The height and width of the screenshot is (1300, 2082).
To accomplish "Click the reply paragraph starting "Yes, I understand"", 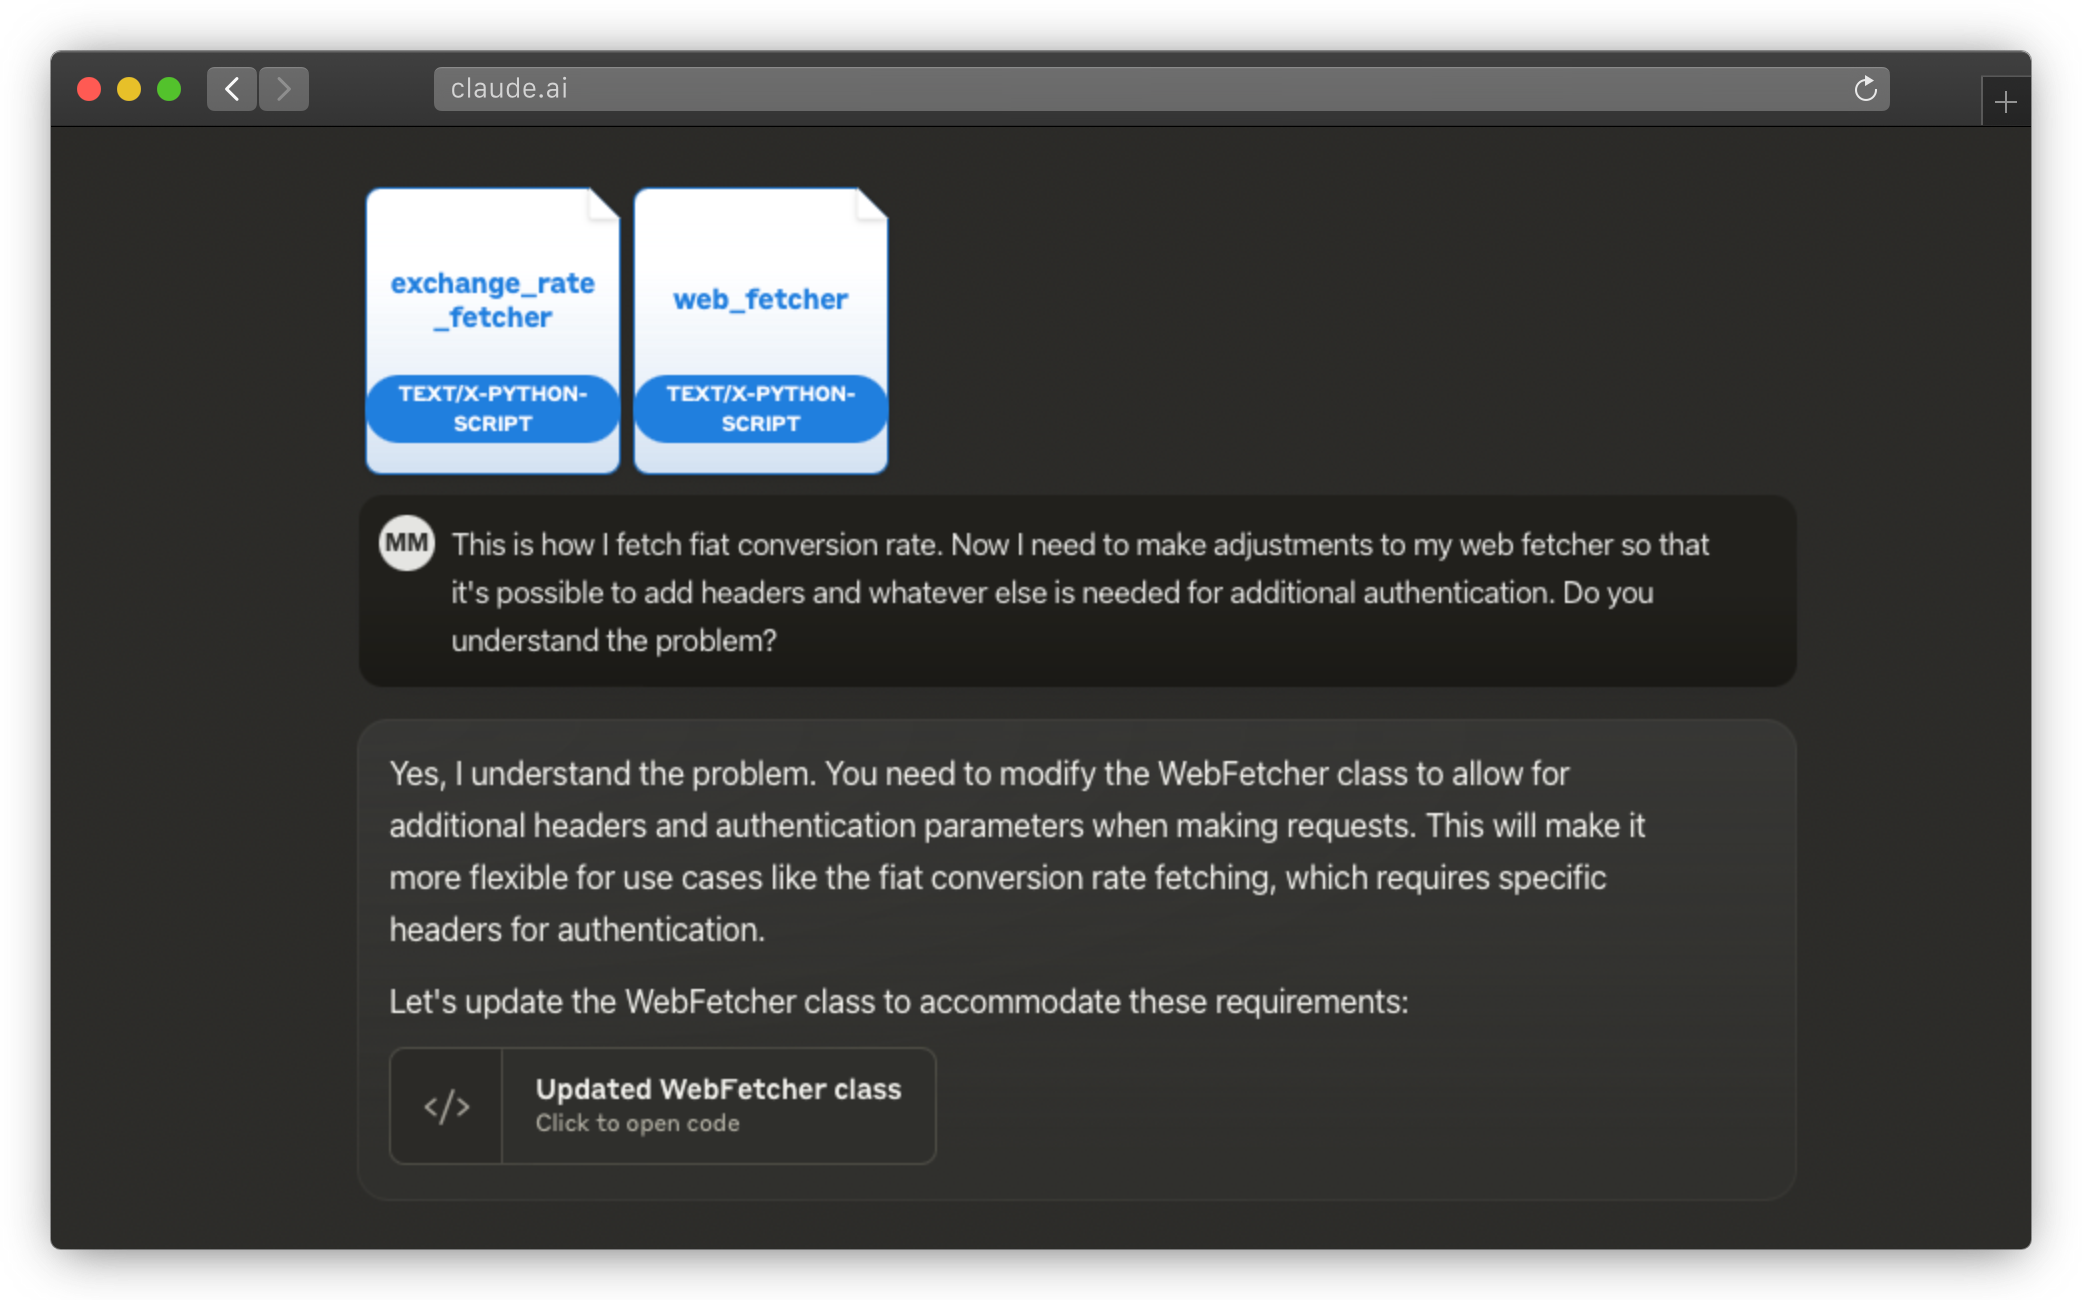I will coord(1017,851).
